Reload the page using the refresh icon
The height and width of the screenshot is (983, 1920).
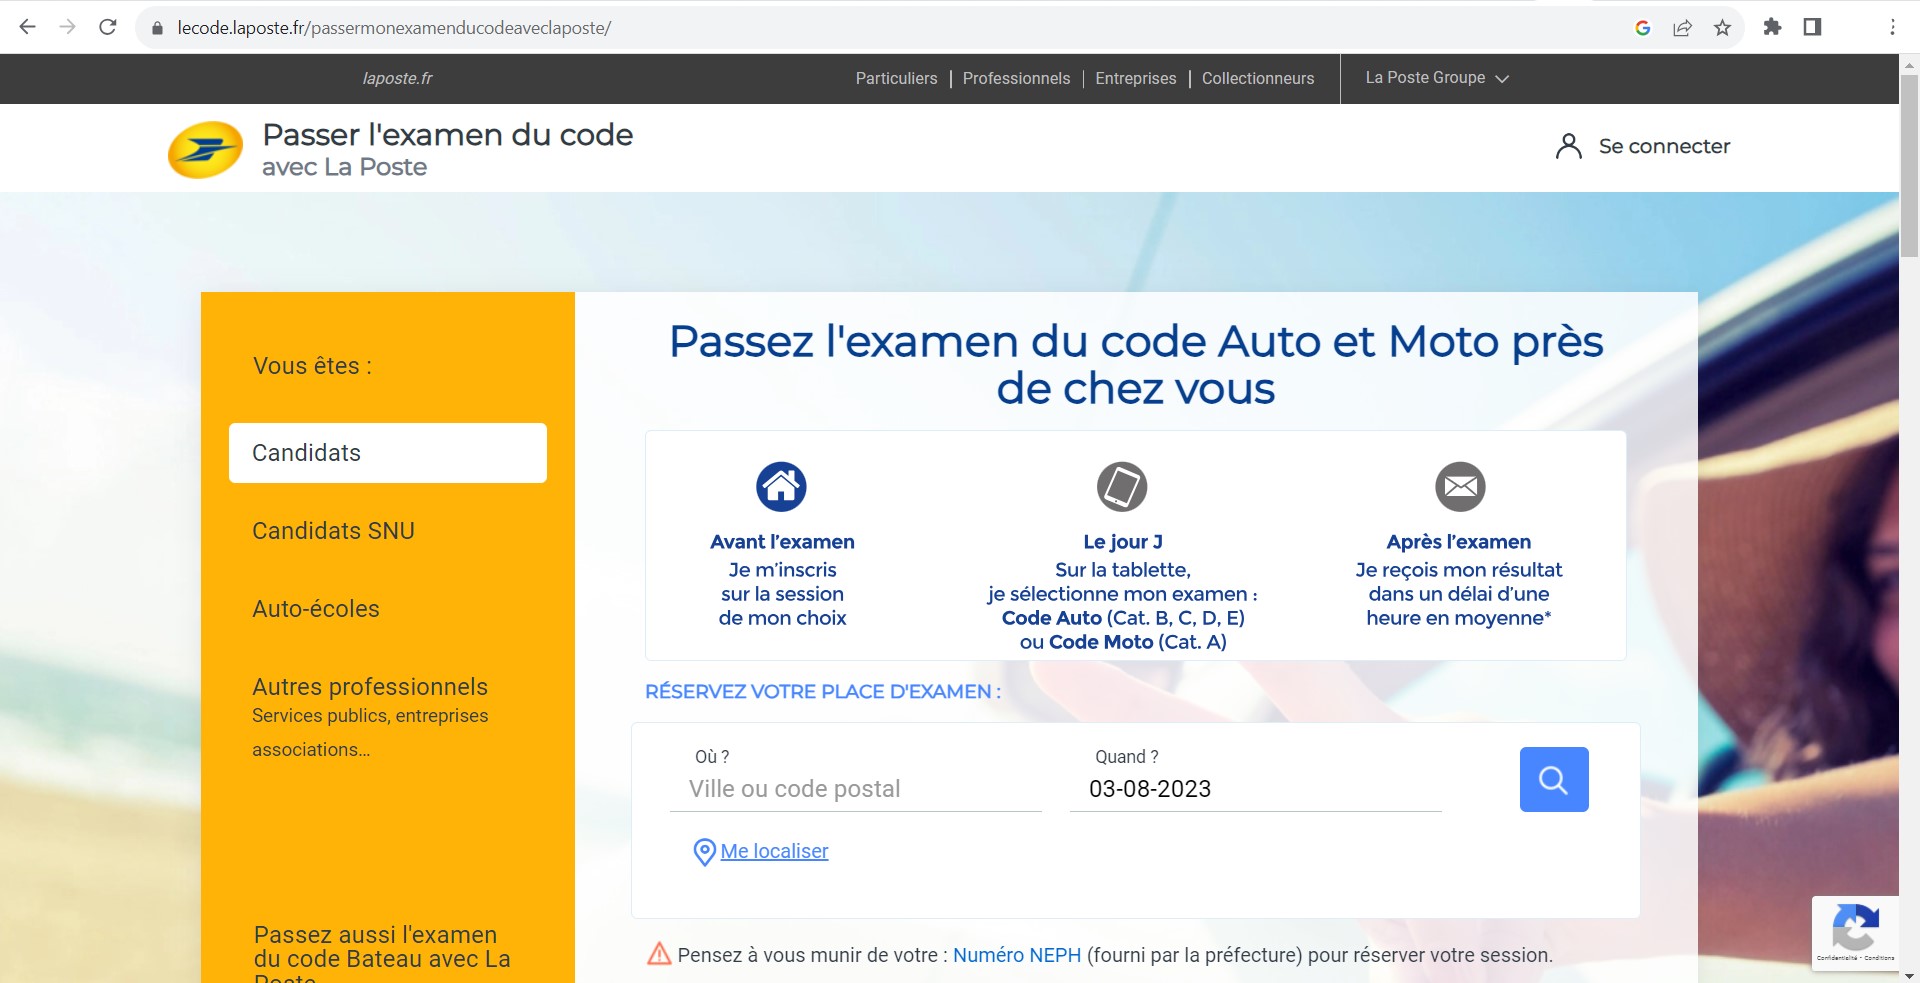tap(108, 28)
